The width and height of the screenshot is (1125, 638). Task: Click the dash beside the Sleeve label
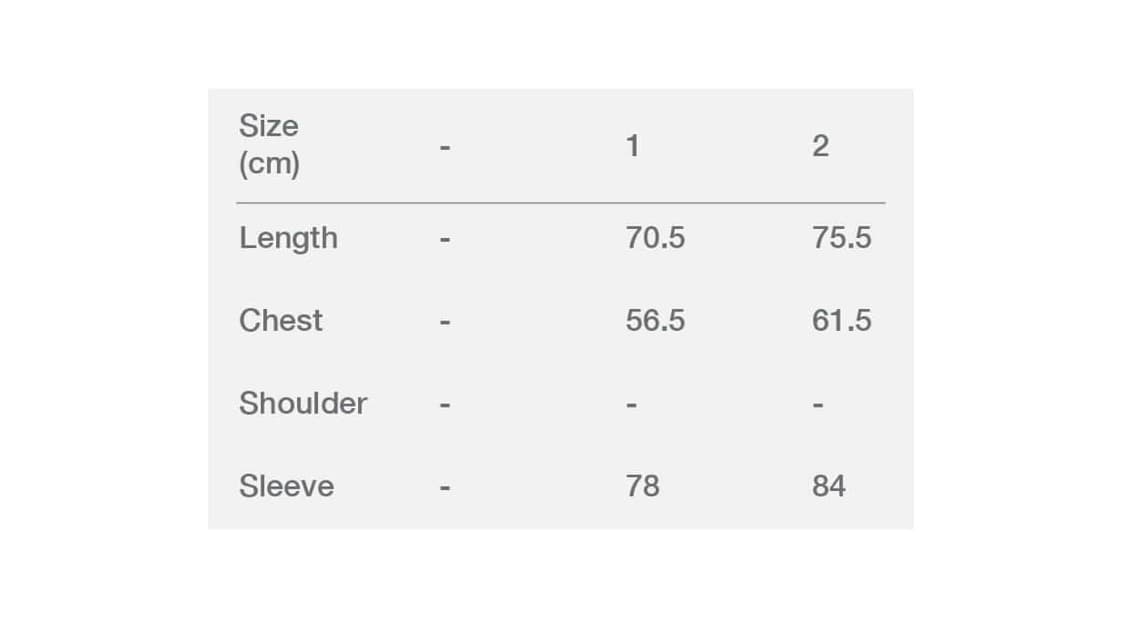pyautogui.click(x=445, y=488)
